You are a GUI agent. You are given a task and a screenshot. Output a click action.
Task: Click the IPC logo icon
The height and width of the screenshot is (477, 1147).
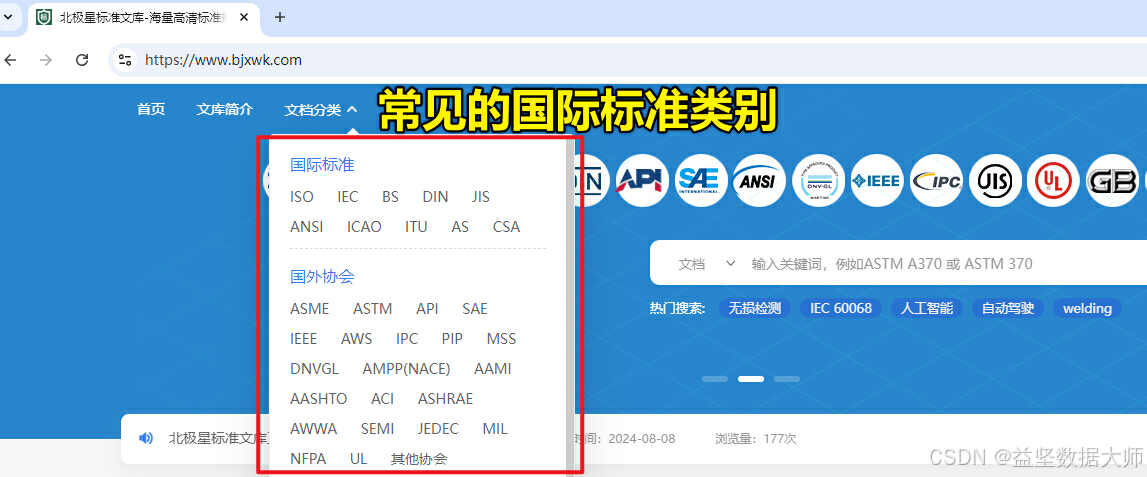pos(936,180)
